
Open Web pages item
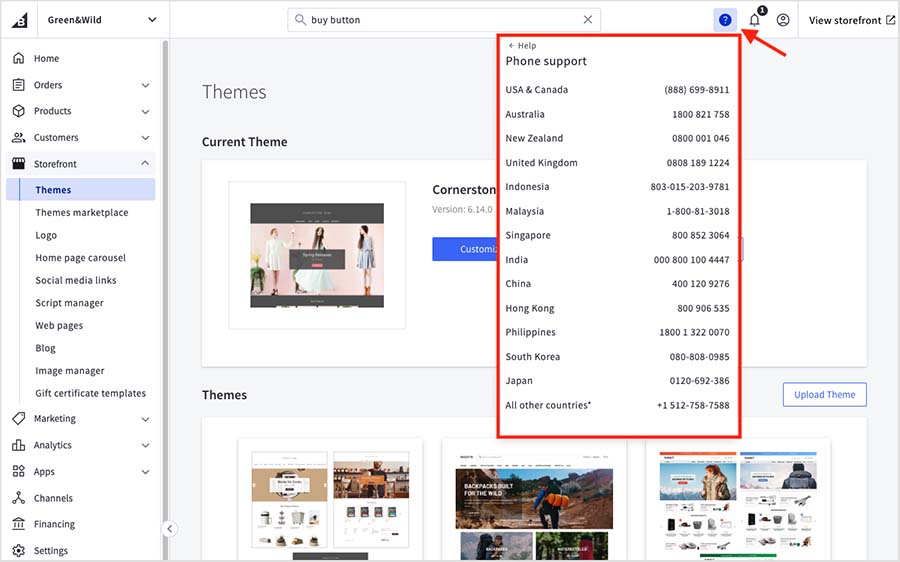click(x=59, y=325)
